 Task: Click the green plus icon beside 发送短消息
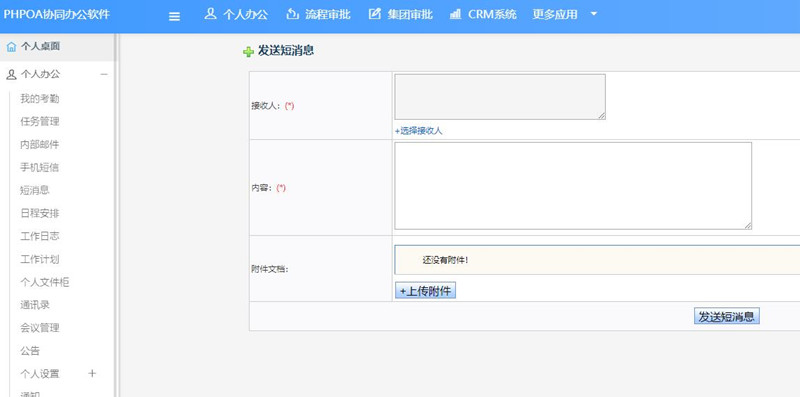coord(248,52)
